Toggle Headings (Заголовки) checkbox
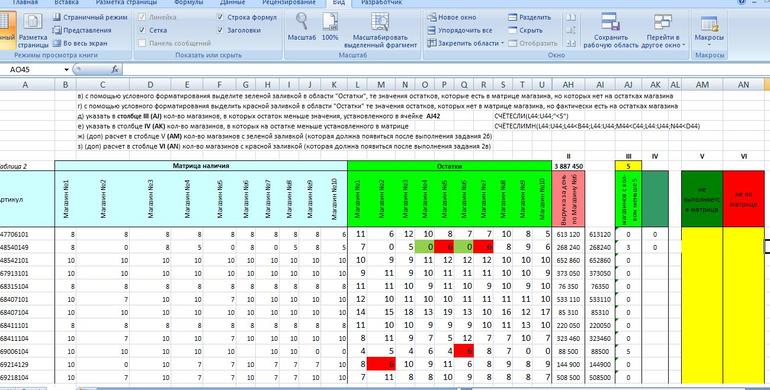This screenshot has height=390, width=770. pyautogui.click(x=220, y=30)
